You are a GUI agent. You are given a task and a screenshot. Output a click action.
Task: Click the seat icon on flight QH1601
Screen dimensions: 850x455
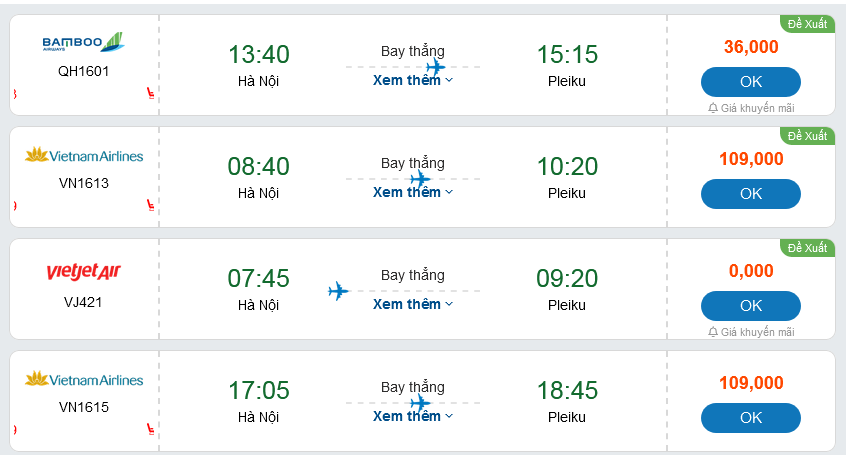[x=151, y=94]
